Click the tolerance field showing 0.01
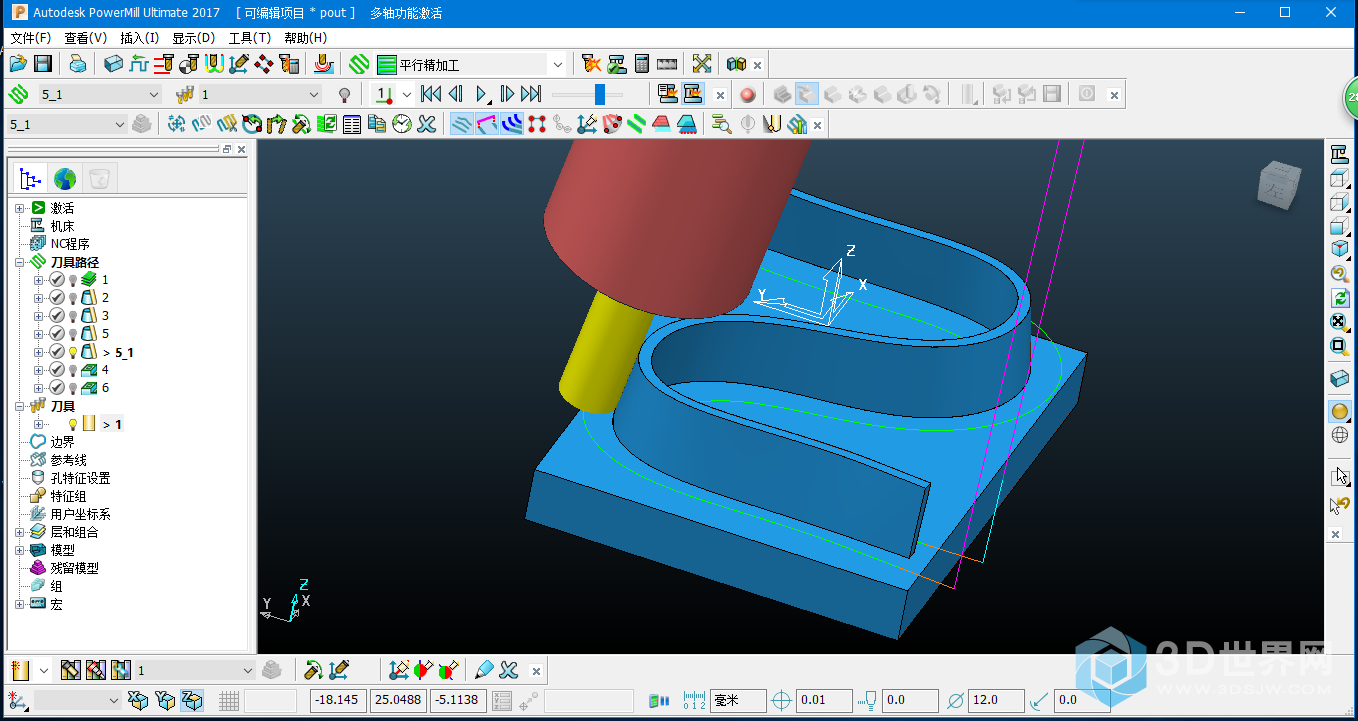This screenshot has height=721, width=1358. tap(824, 700)
